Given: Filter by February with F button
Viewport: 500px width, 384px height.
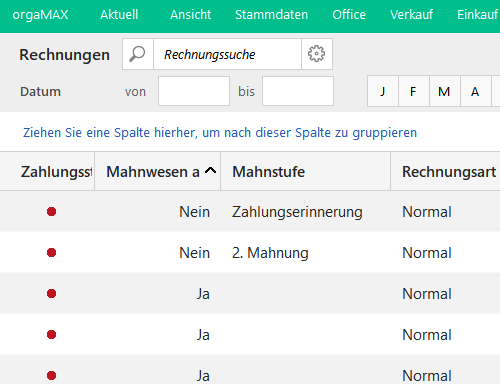Looking at the screenshot, I should pyautogui.click(x=413, y=91).
